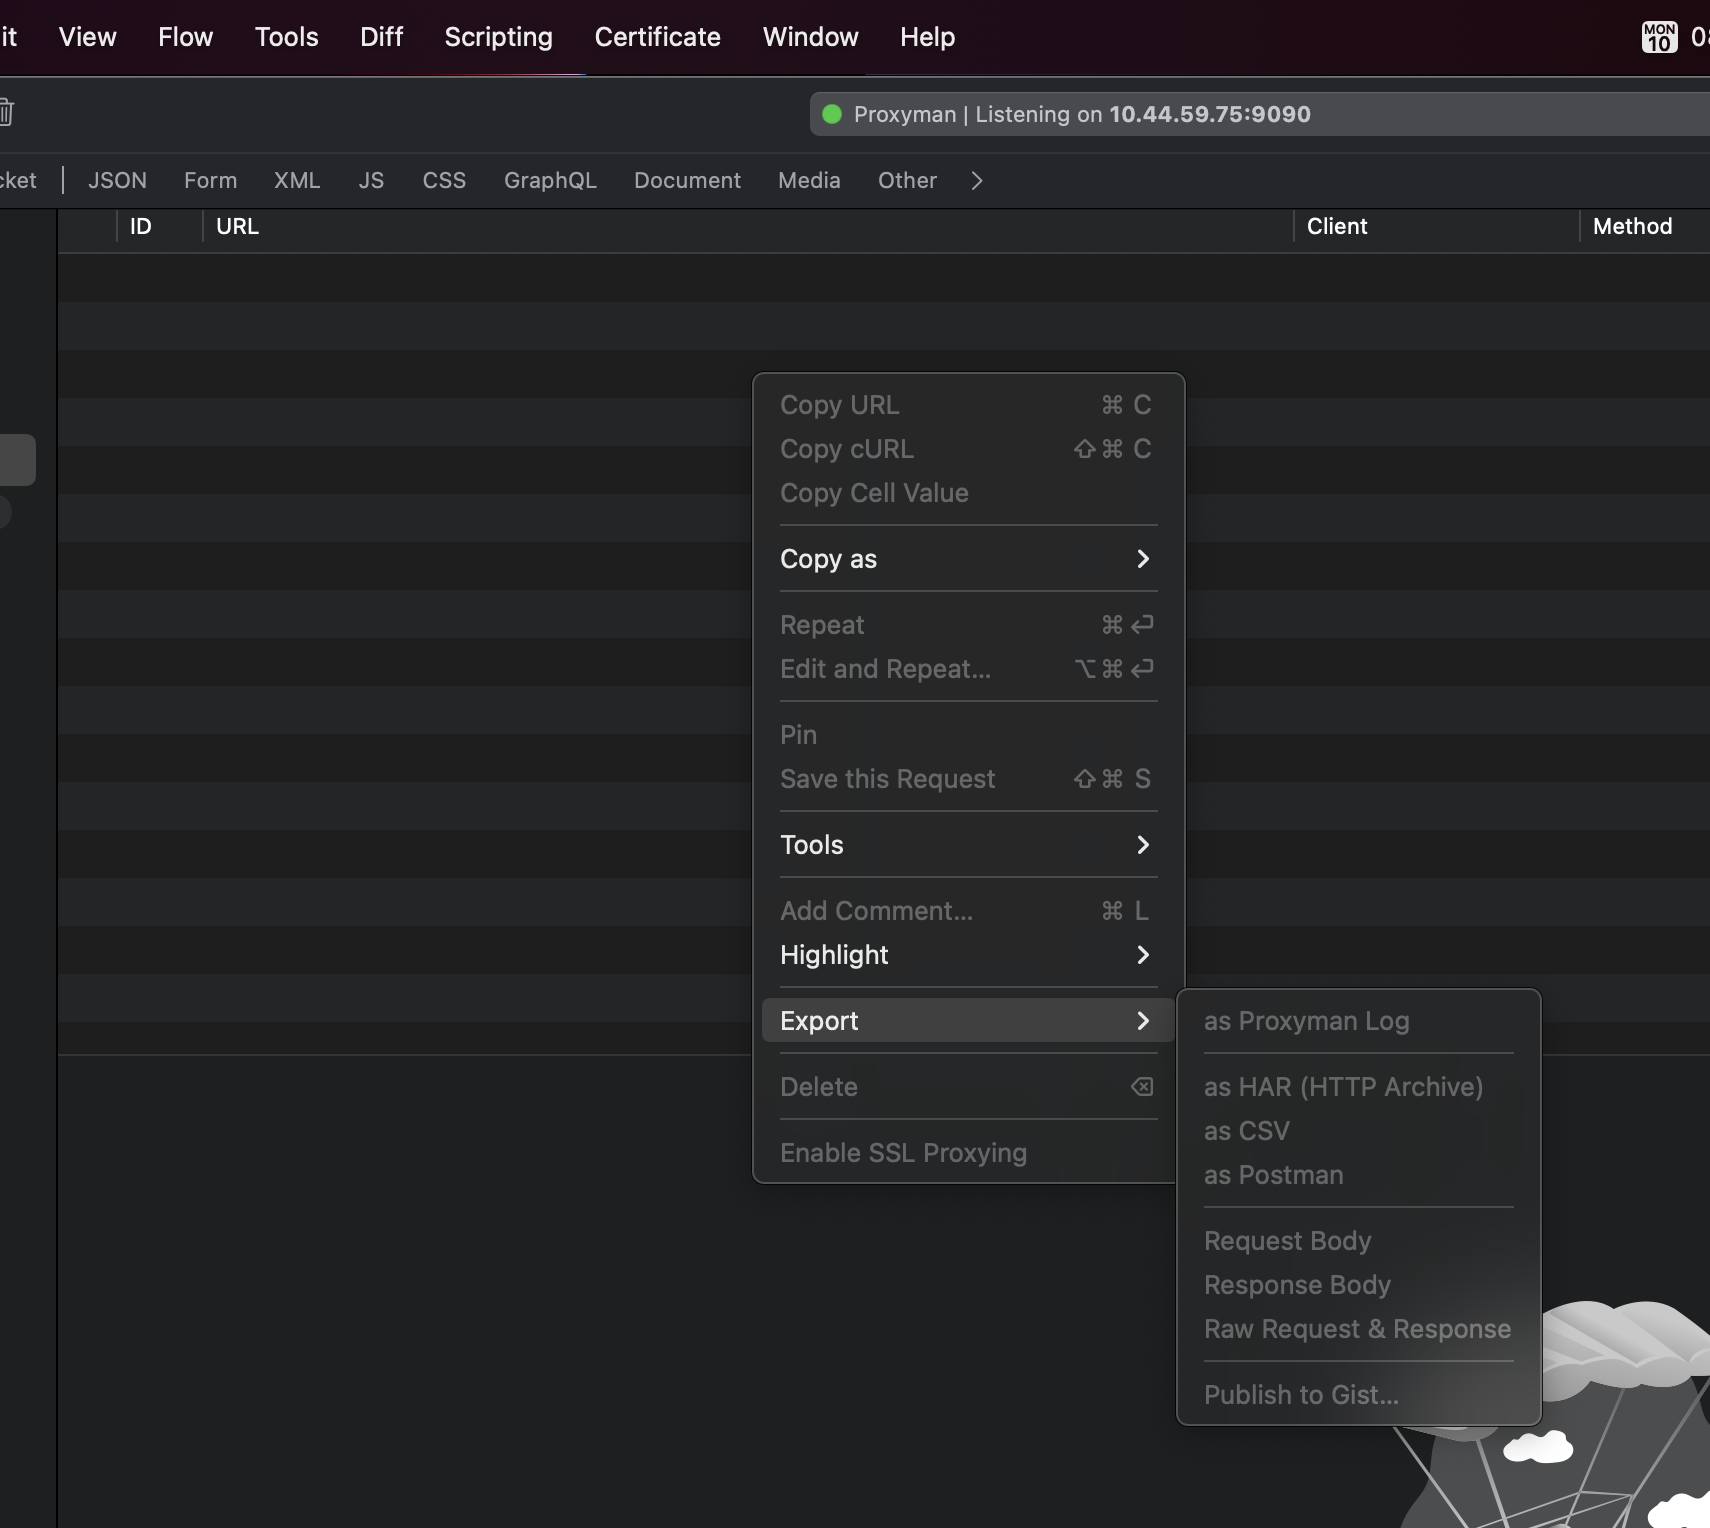Switch to the GraphQL filter tab
The width and height of the screenshot is (1710, 1528).
click(551, 181)
